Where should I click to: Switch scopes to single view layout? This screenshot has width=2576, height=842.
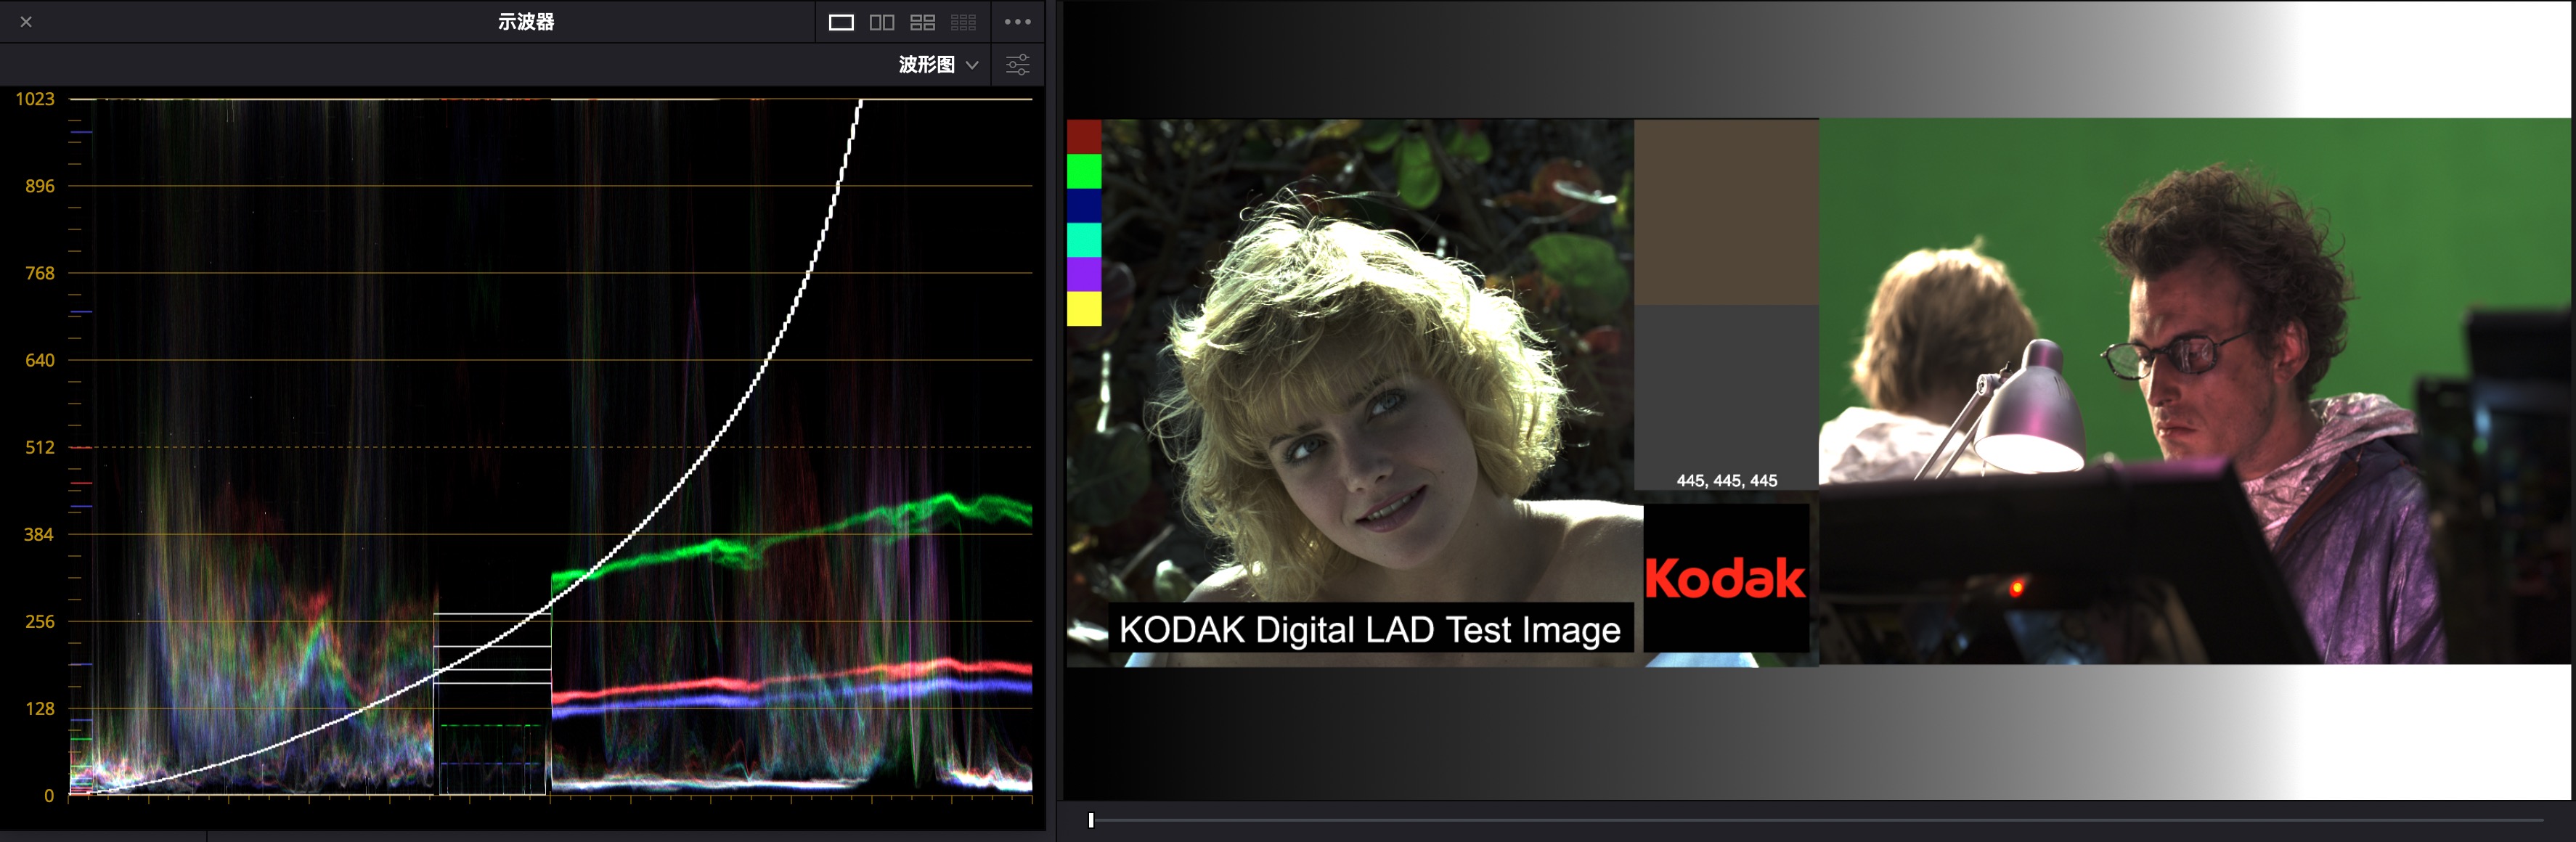pos(841,22)
